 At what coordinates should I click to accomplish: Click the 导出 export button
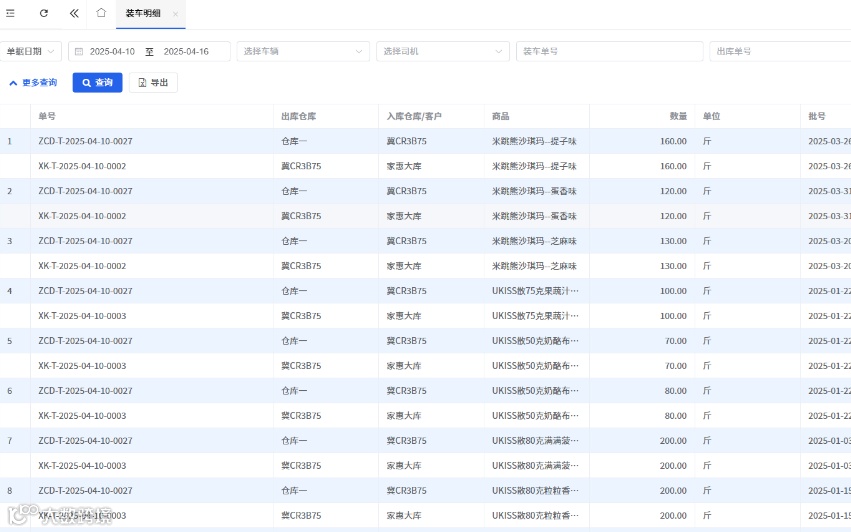tap(153, 83)
